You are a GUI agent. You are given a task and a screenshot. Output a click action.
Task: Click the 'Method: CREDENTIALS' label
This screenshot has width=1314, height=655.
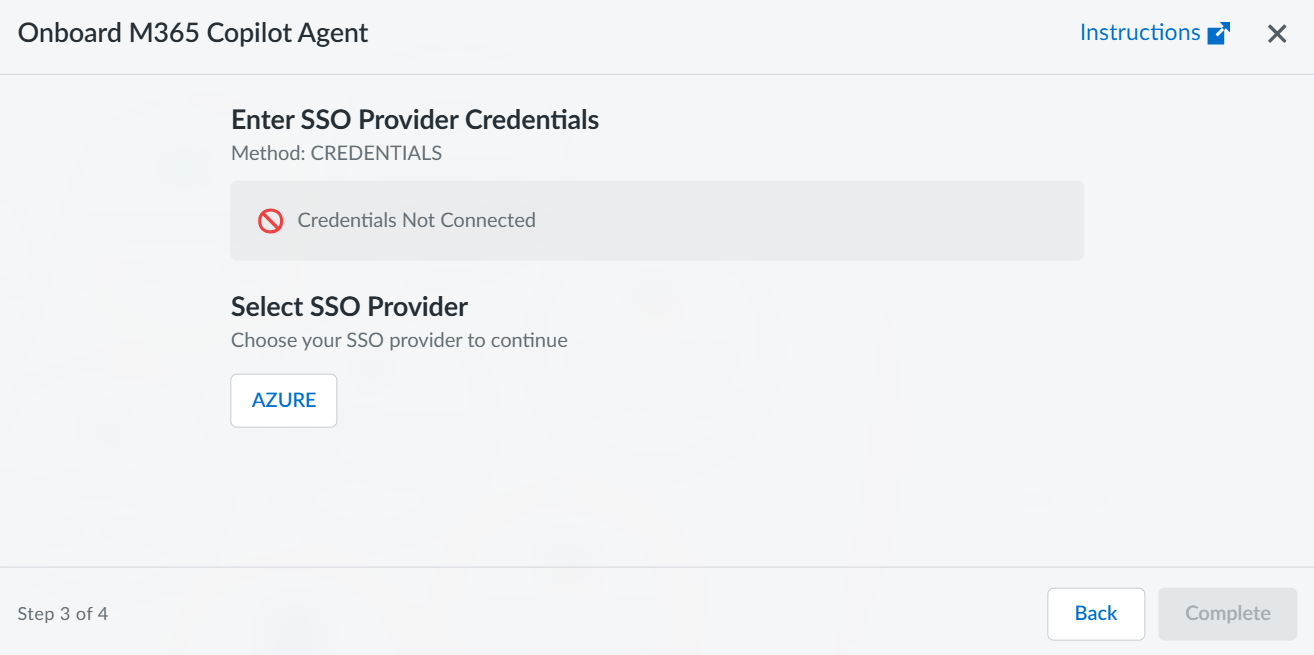336,154
